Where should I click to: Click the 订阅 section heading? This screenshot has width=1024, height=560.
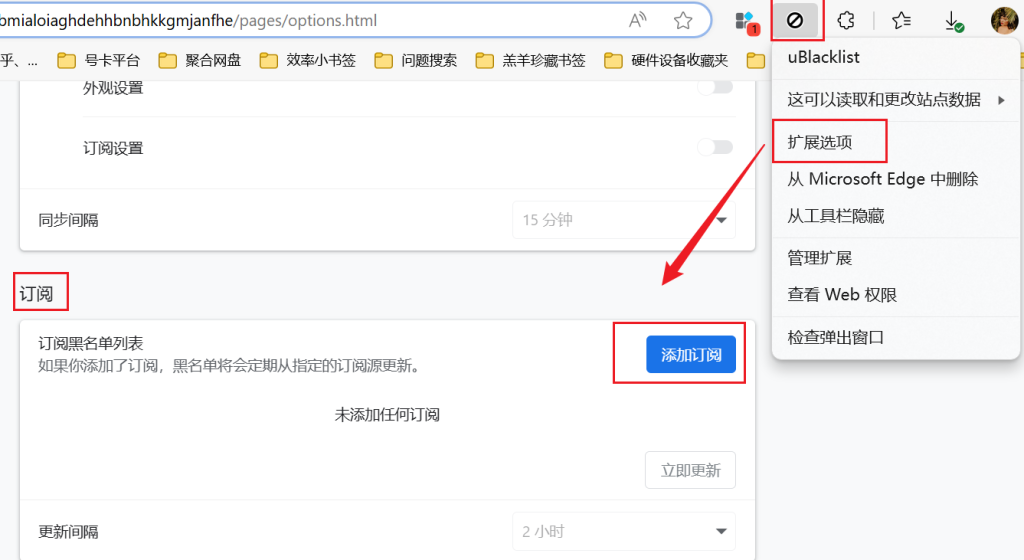36,294
